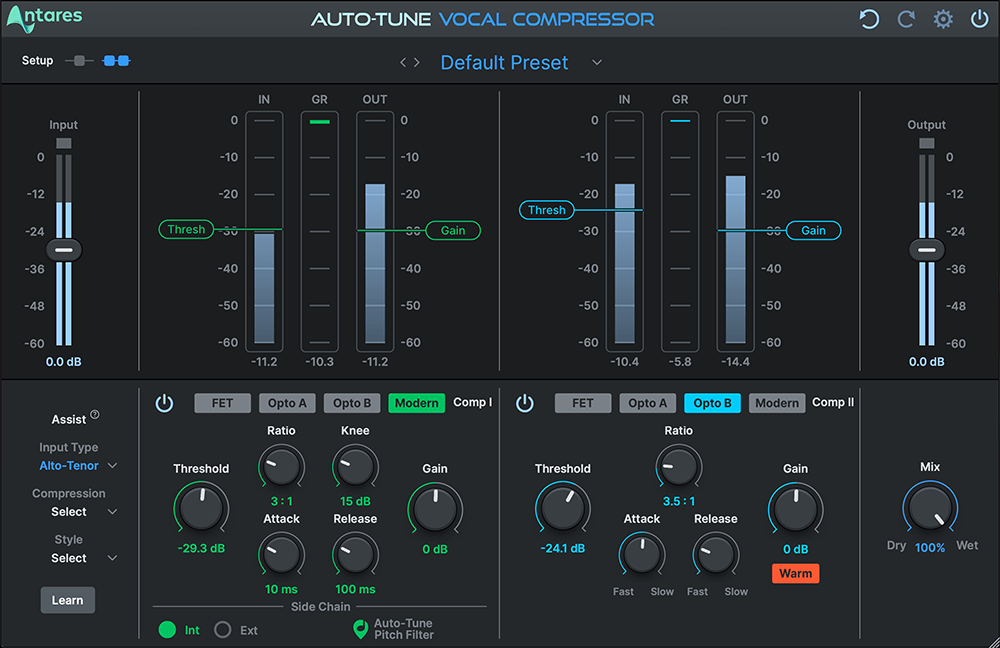Screen dimensions: 1000x648
Task: Click the Setup layout blocks icon
Action: [x=116, y=60]
